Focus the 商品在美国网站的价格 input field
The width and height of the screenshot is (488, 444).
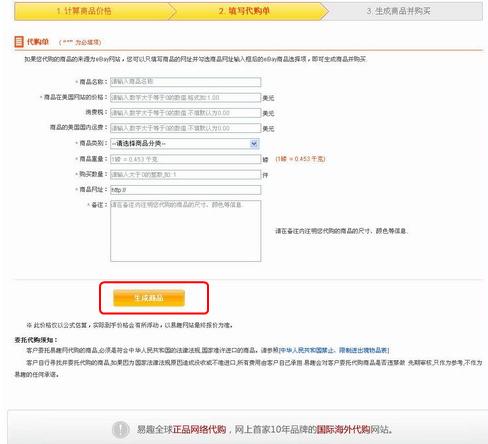186,98
